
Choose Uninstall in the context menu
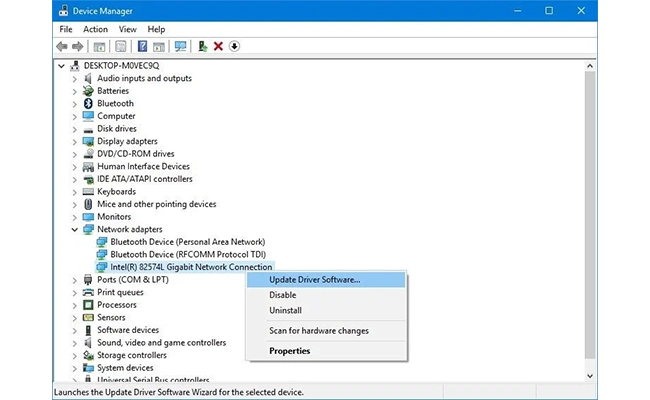pos(326,310)
